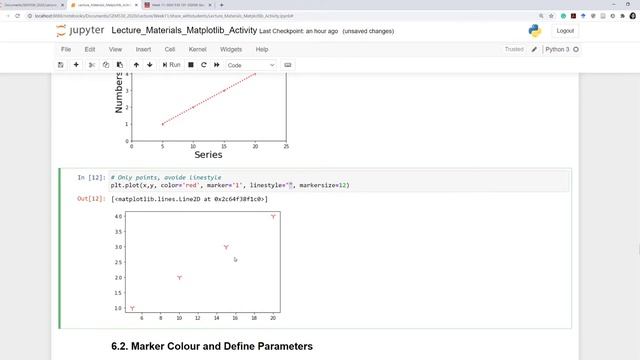The height and width of the screenshot is (360, 640).
Task: Click the blue arrow extension icon
Action: (583, 16)
